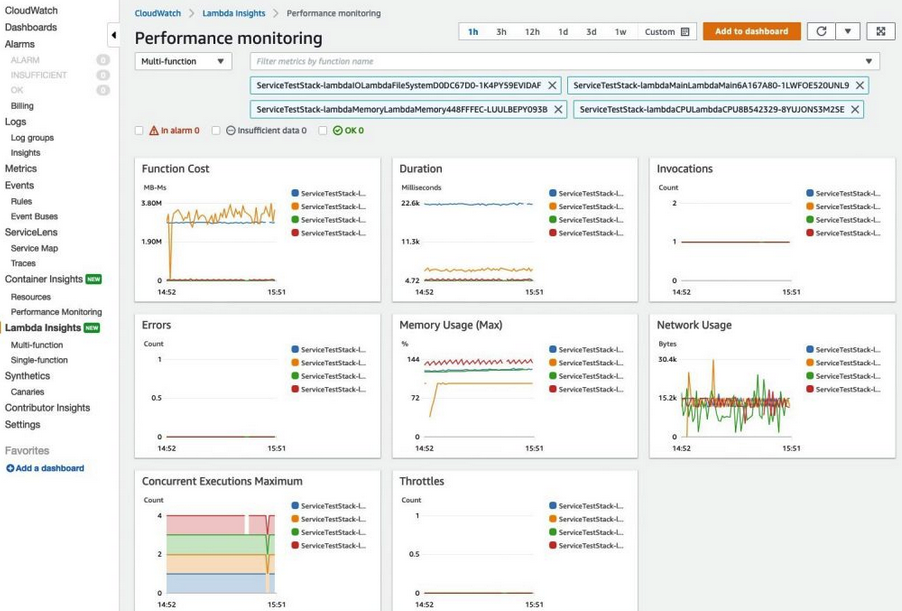Open Lambda Insights breadcrumb link
This screenshot has width=902, height=611.
coord(234,13)
